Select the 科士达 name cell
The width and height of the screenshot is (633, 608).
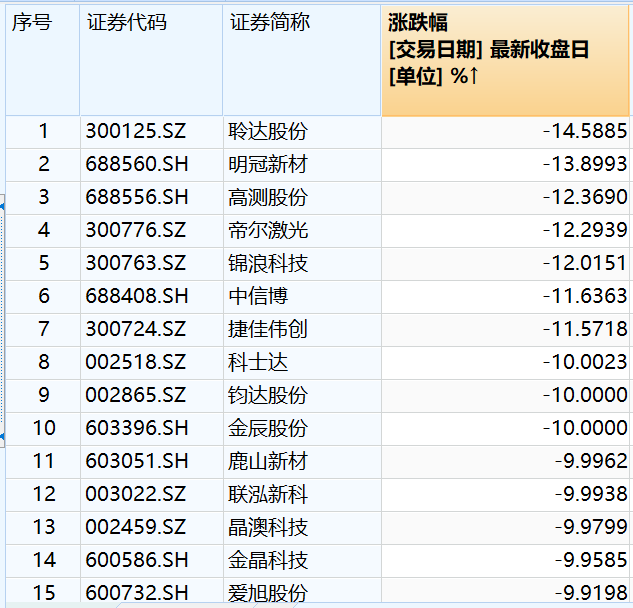(259, 362)
